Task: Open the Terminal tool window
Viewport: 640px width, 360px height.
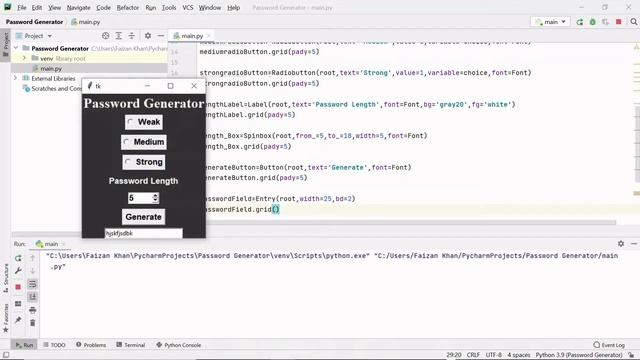Action: [x=131, y=345]
